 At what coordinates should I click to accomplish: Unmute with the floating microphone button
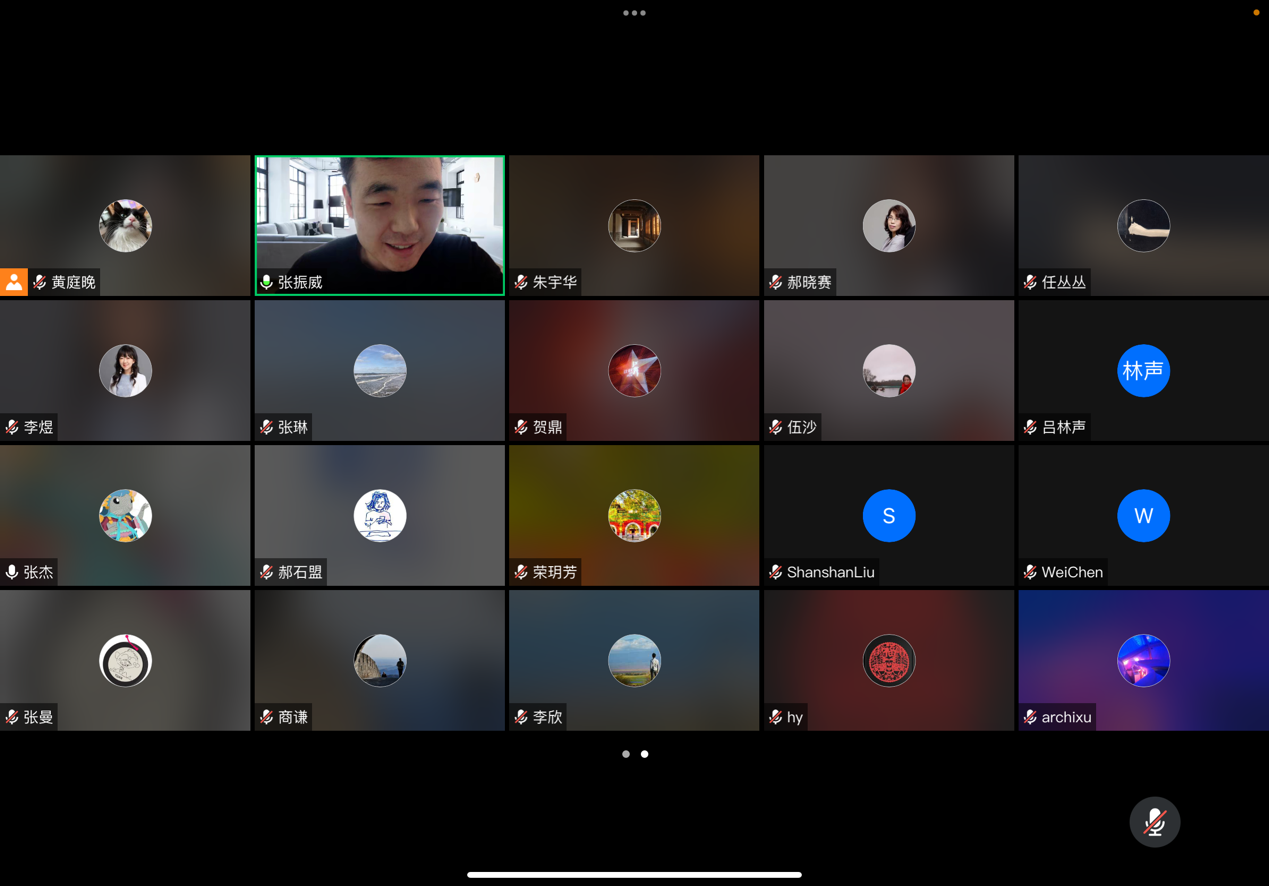(x=1154, y=822)
